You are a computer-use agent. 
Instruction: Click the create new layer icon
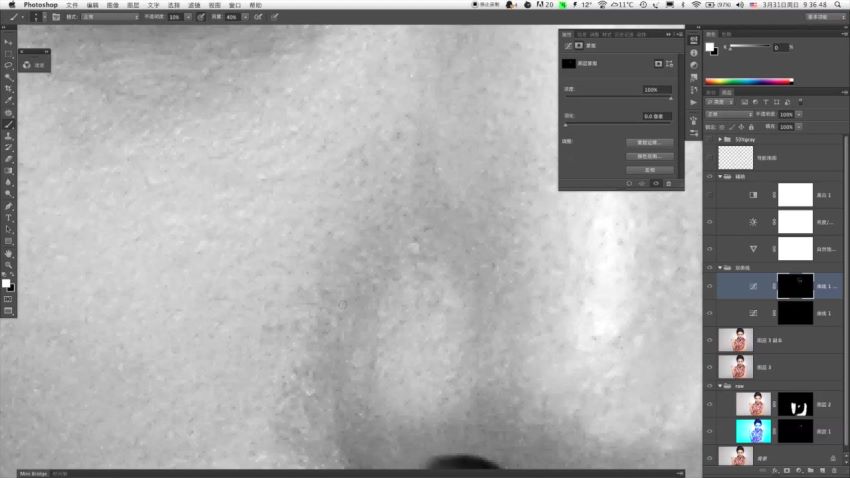click(x=822, y=470)
